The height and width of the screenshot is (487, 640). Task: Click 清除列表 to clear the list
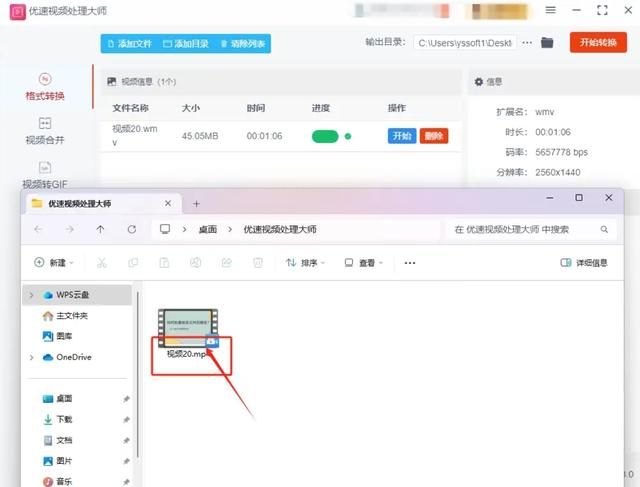coord(243,44)
